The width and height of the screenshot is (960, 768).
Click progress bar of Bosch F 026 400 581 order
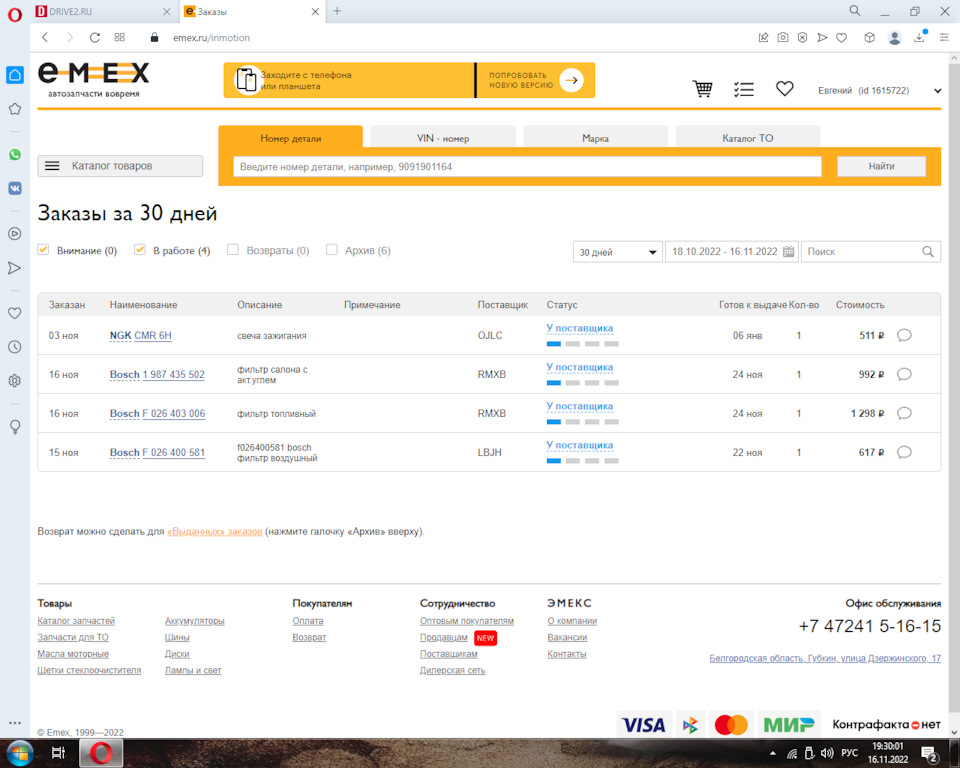583,461
